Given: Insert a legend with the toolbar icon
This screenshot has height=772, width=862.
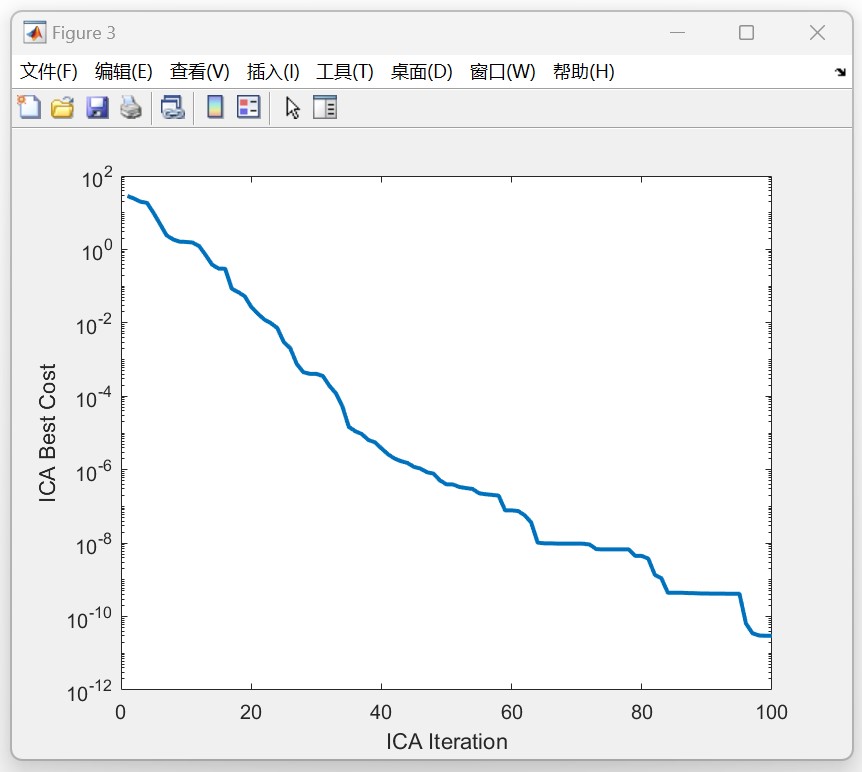Looking at the screenshot, I should coord(248,107).
